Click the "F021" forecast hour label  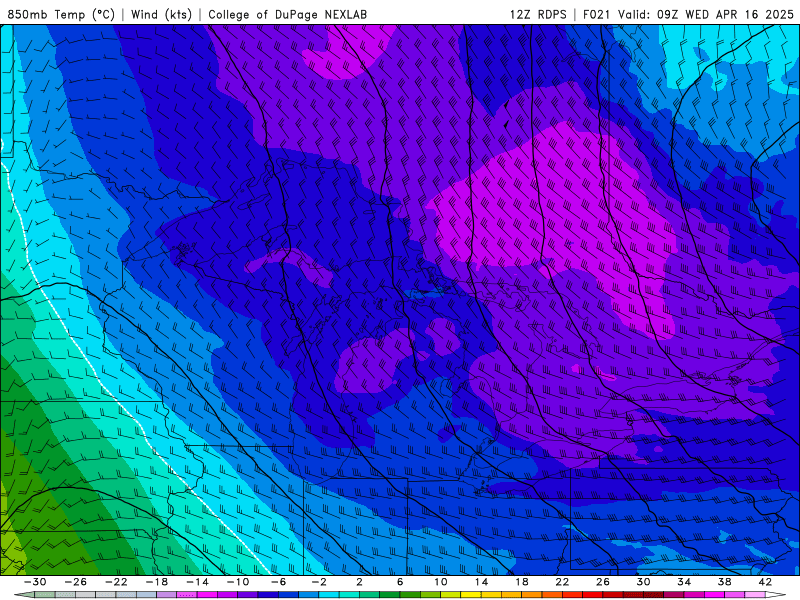596,14
